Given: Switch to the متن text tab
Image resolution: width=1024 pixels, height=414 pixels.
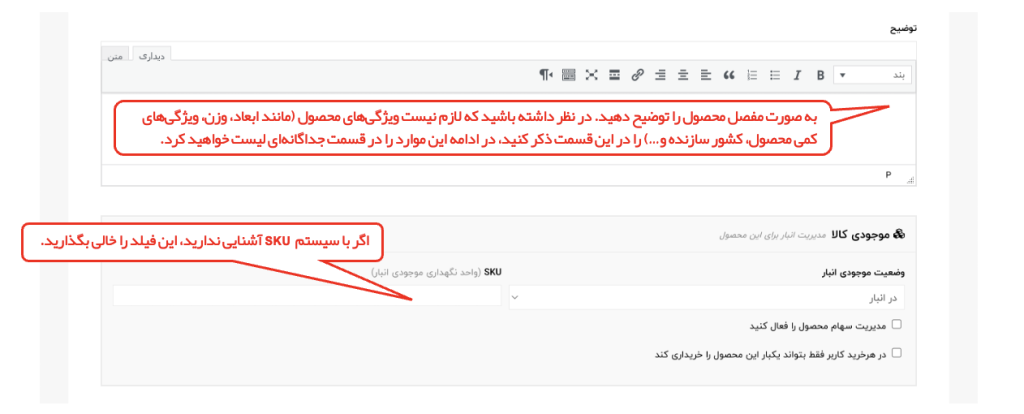Looking at the screenshot, I should (116, 54).
